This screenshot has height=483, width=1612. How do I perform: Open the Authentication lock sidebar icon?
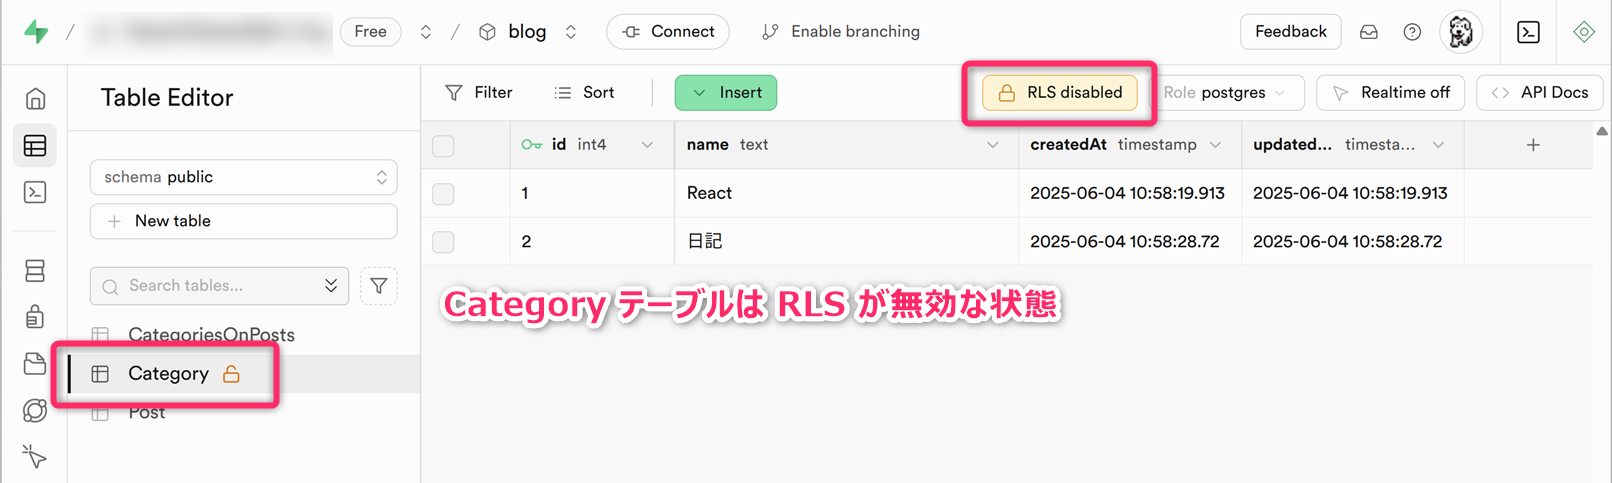click(x=35, y=317)
